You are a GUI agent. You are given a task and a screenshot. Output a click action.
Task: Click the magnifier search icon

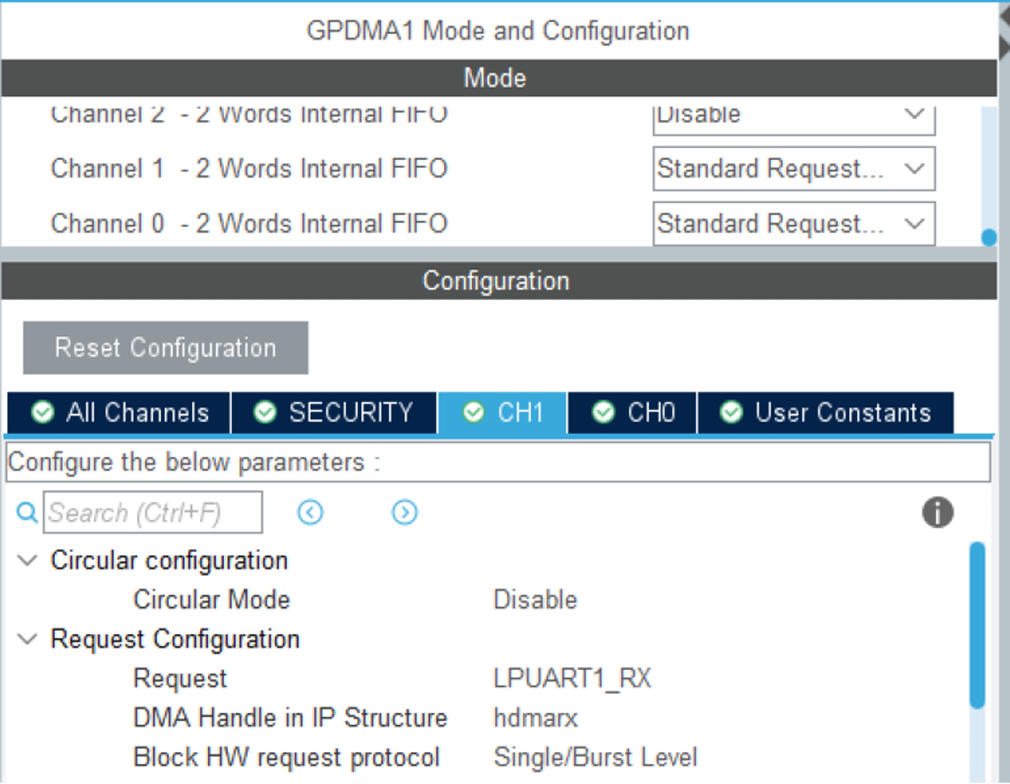tap(26, 513)
